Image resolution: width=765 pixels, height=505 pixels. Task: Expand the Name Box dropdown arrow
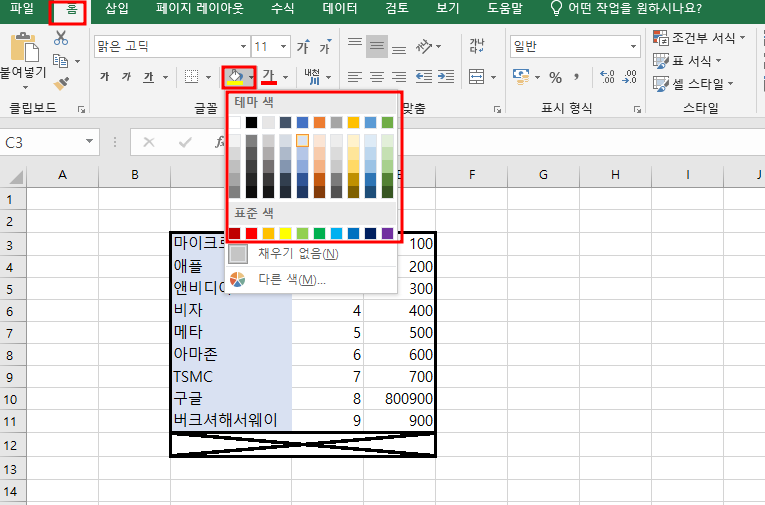click(x=89, y=142)
